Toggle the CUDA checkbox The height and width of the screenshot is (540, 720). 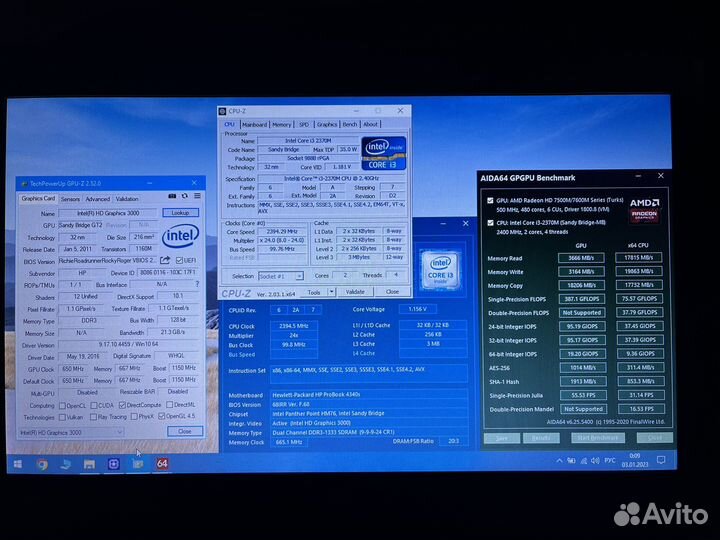coord(94,405)
